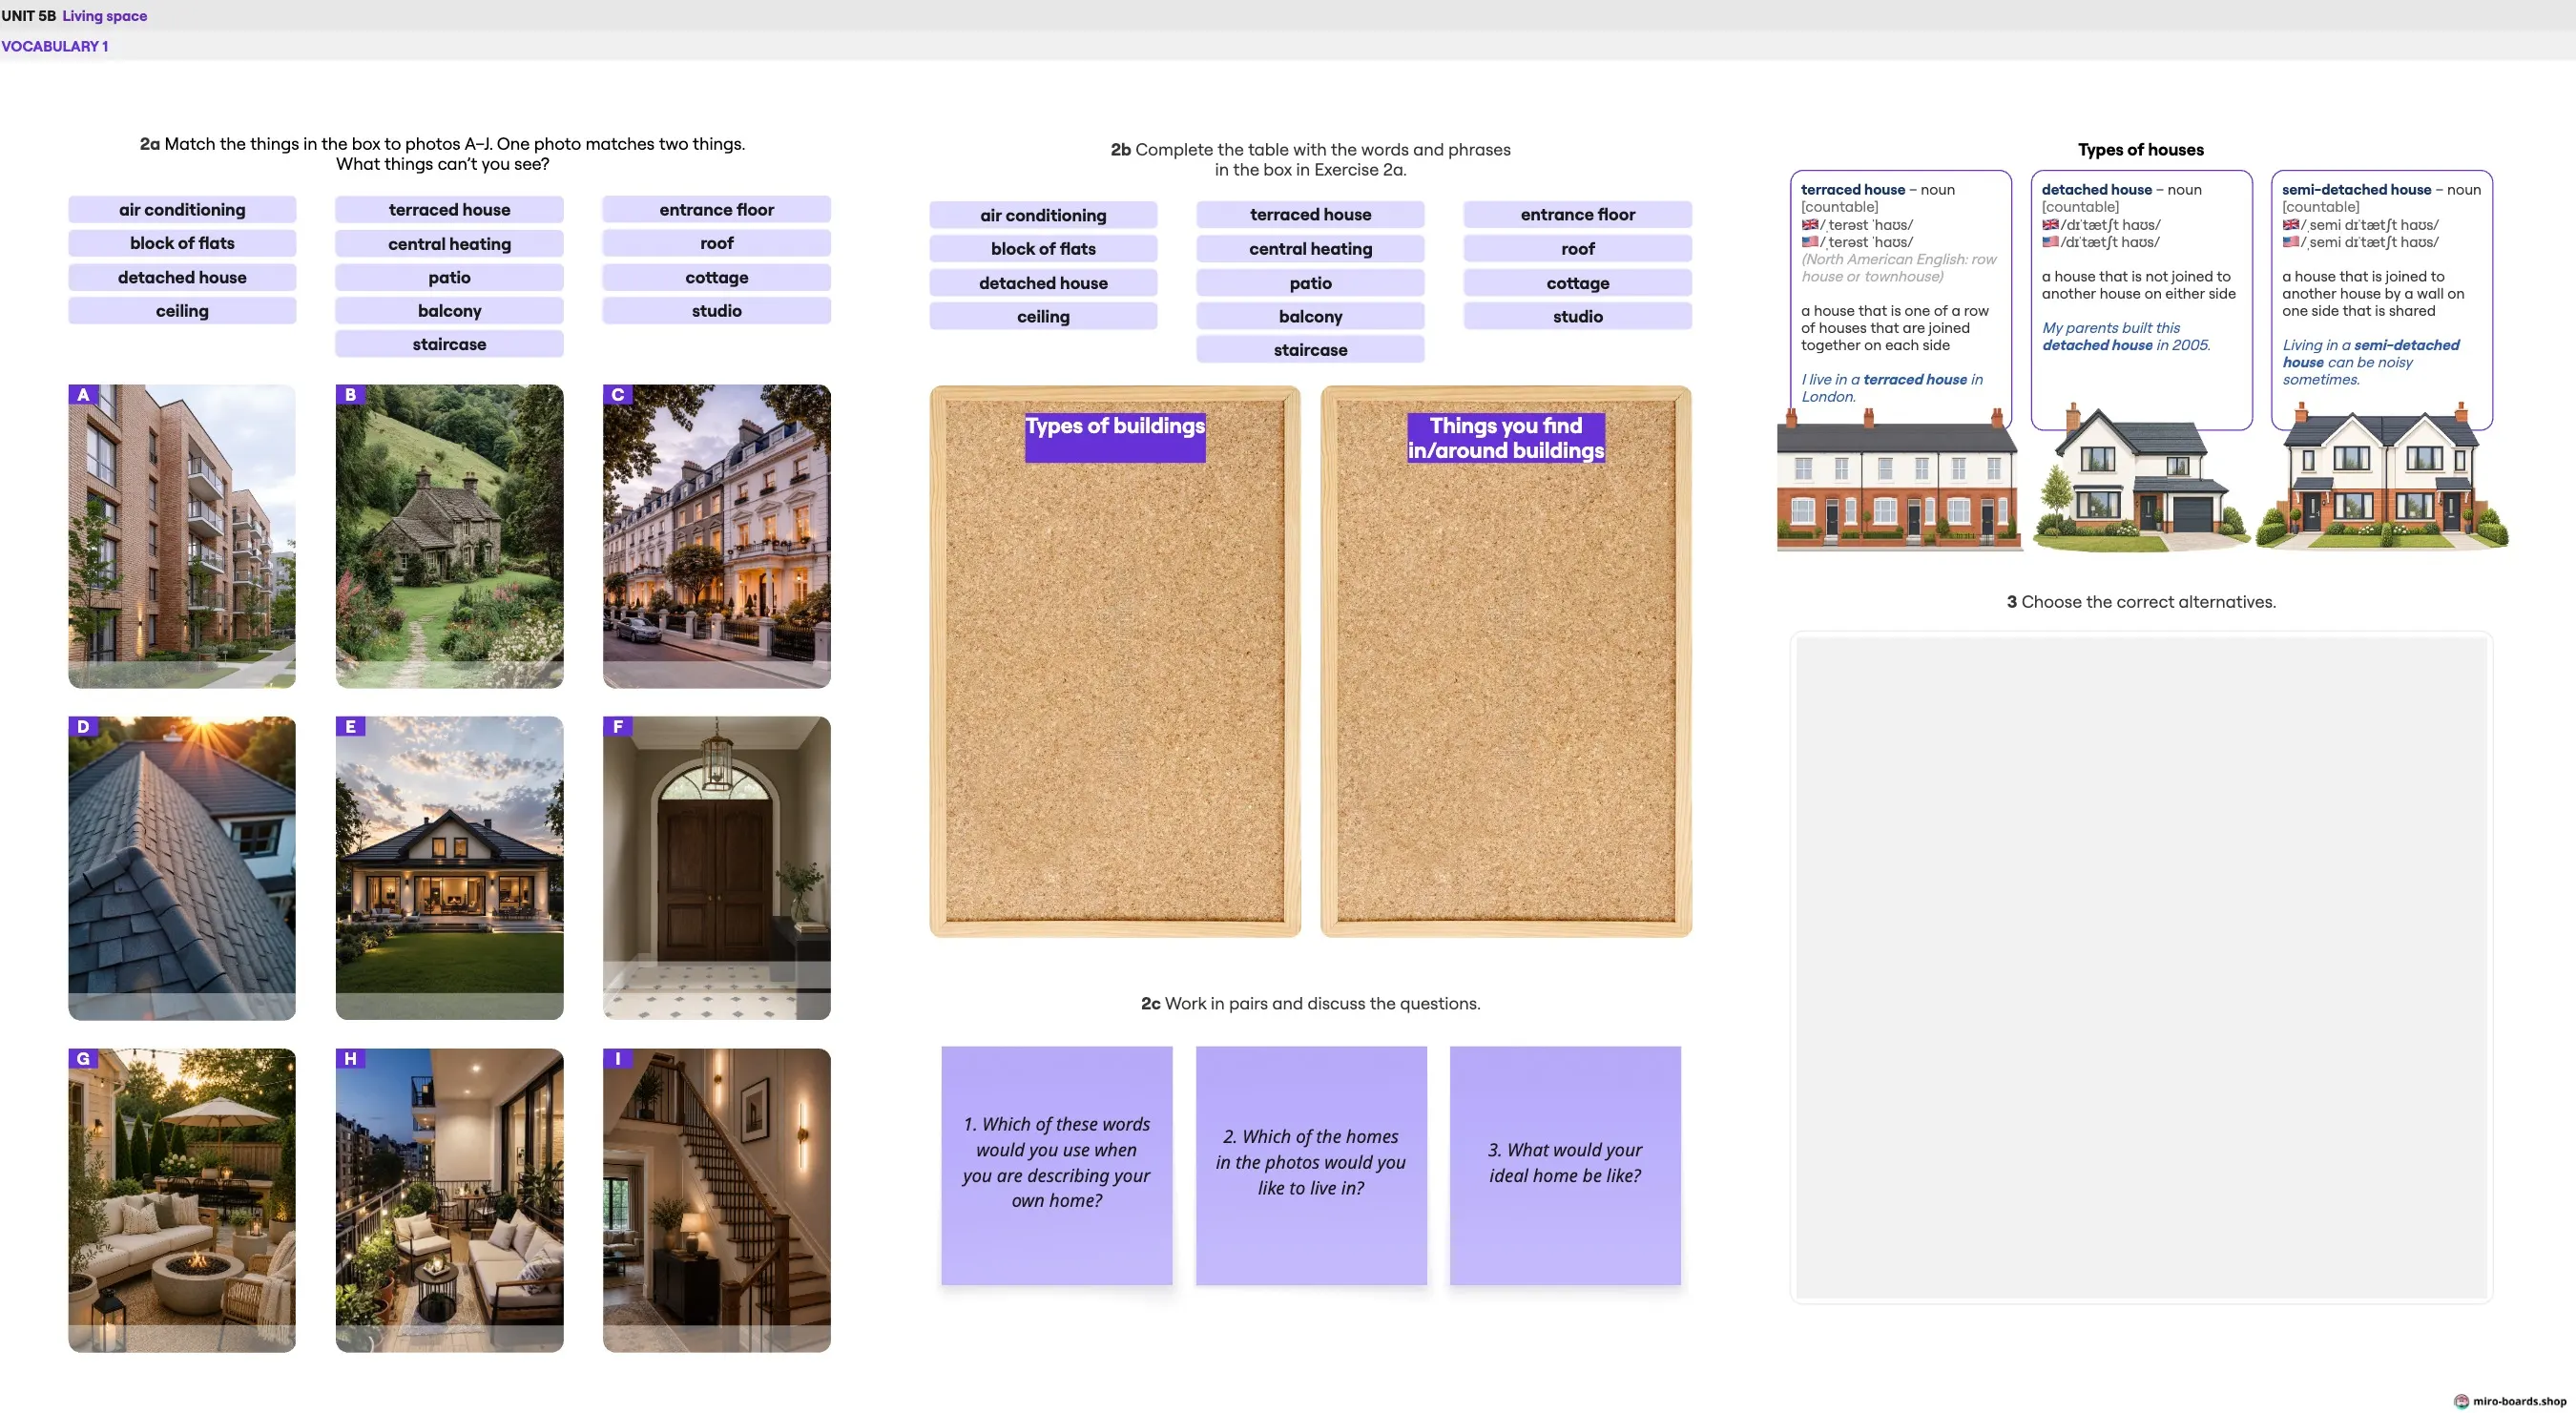The height and width of the screenshot is (1413, 2576).
Task: Click the 'studio' chip in exercise 2b box
Action: [x=1577, y=316]
